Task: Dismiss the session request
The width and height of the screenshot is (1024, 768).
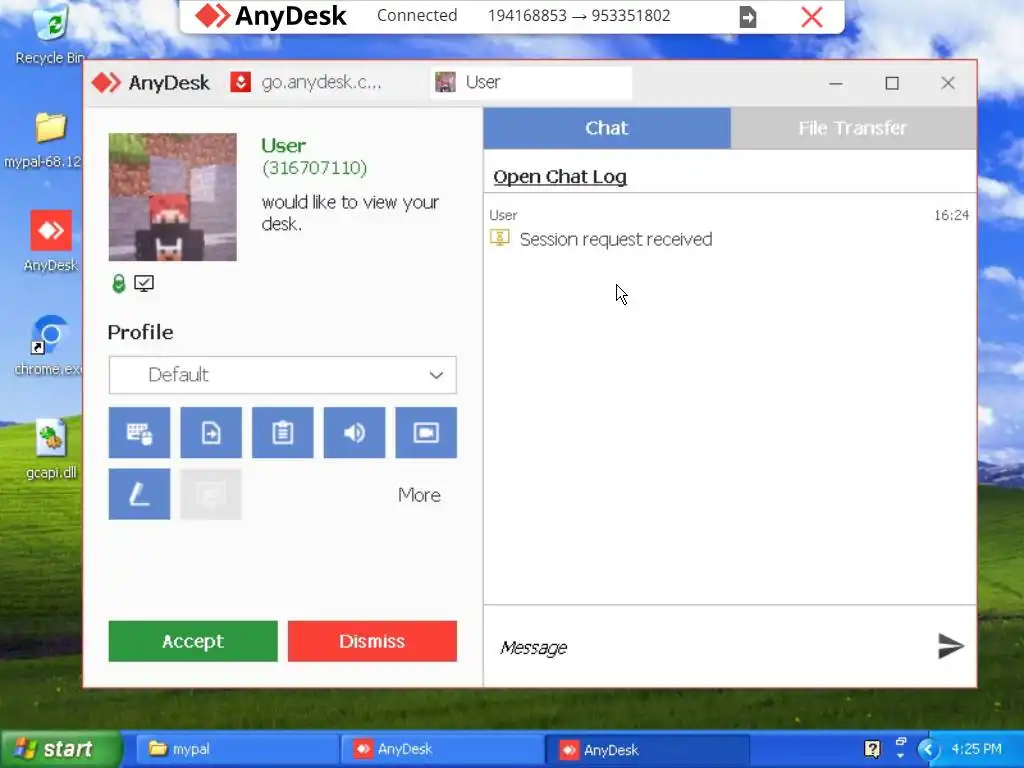Action: 372,641
